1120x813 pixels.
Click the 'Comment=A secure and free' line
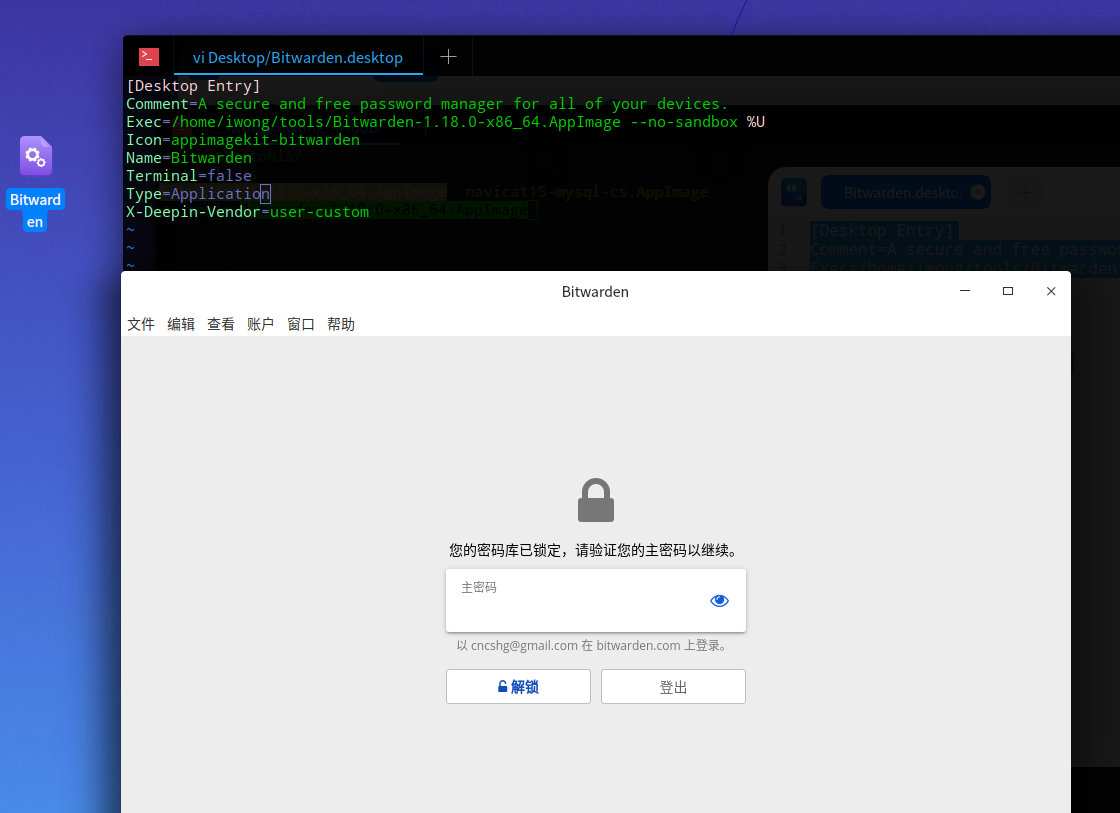point(427,104)
